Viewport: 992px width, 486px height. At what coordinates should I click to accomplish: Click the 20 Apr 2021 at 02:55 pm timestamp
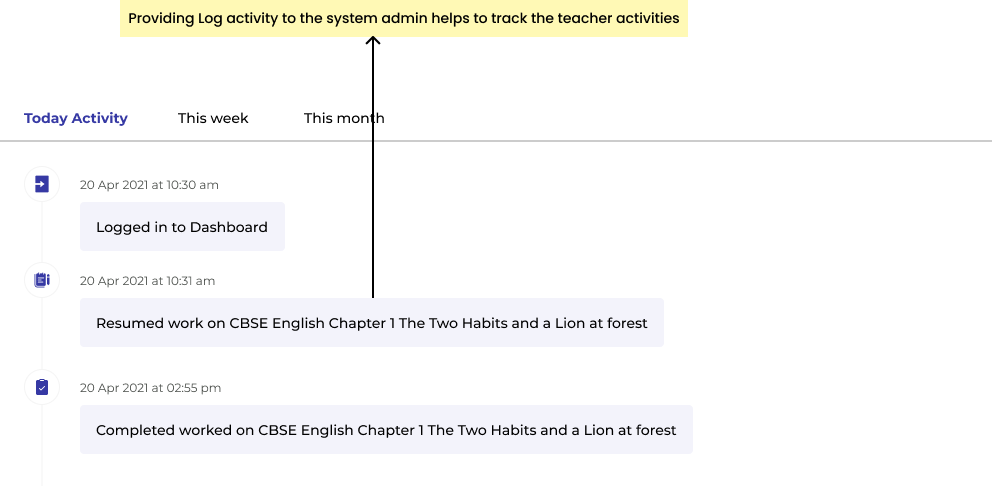point(151,388)
